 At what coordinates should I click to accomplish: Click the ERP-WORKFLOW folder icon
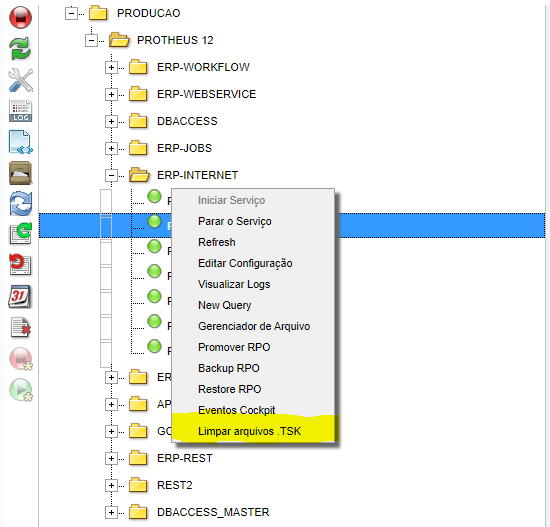(138, 67)
